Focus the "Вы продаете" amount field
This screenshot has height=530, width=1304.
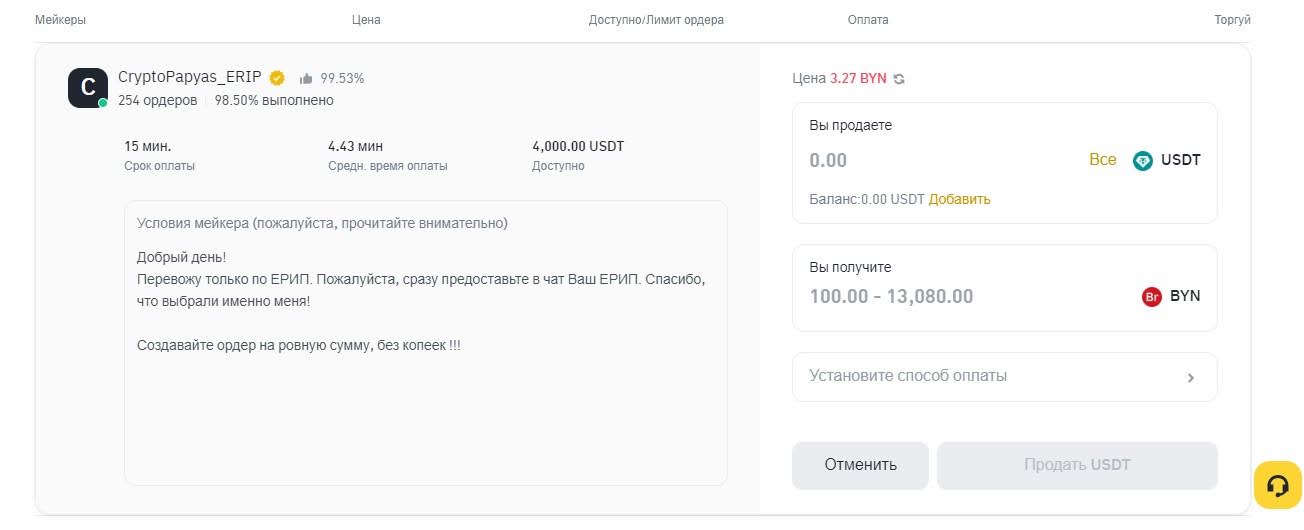[940, 160]
